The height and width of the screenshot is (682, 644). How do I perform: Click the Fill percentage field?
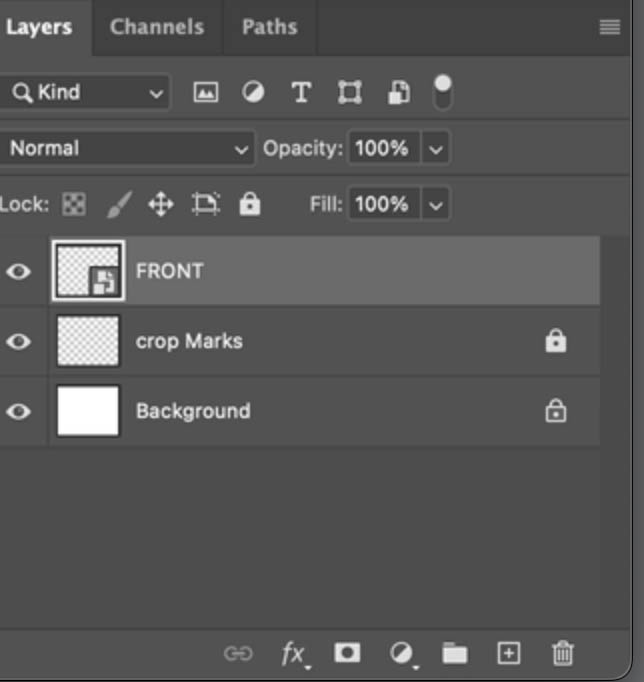pyautogui.click(x=382, y=204)
